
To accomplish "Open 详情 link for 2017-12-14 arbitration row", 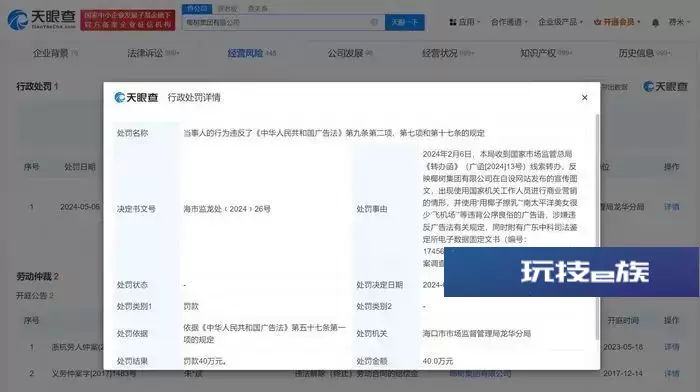I will (x=671, y=373).
